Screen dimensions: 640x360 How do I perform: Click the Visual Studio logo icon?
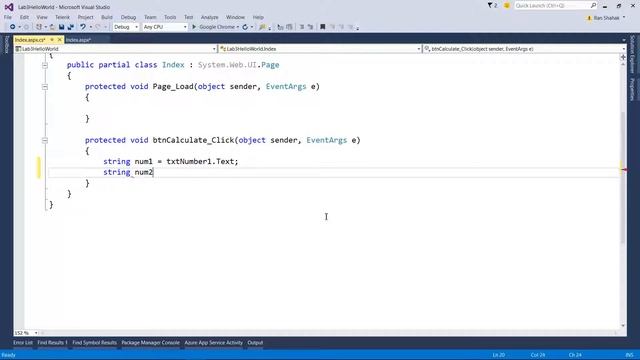coord(9,7)
